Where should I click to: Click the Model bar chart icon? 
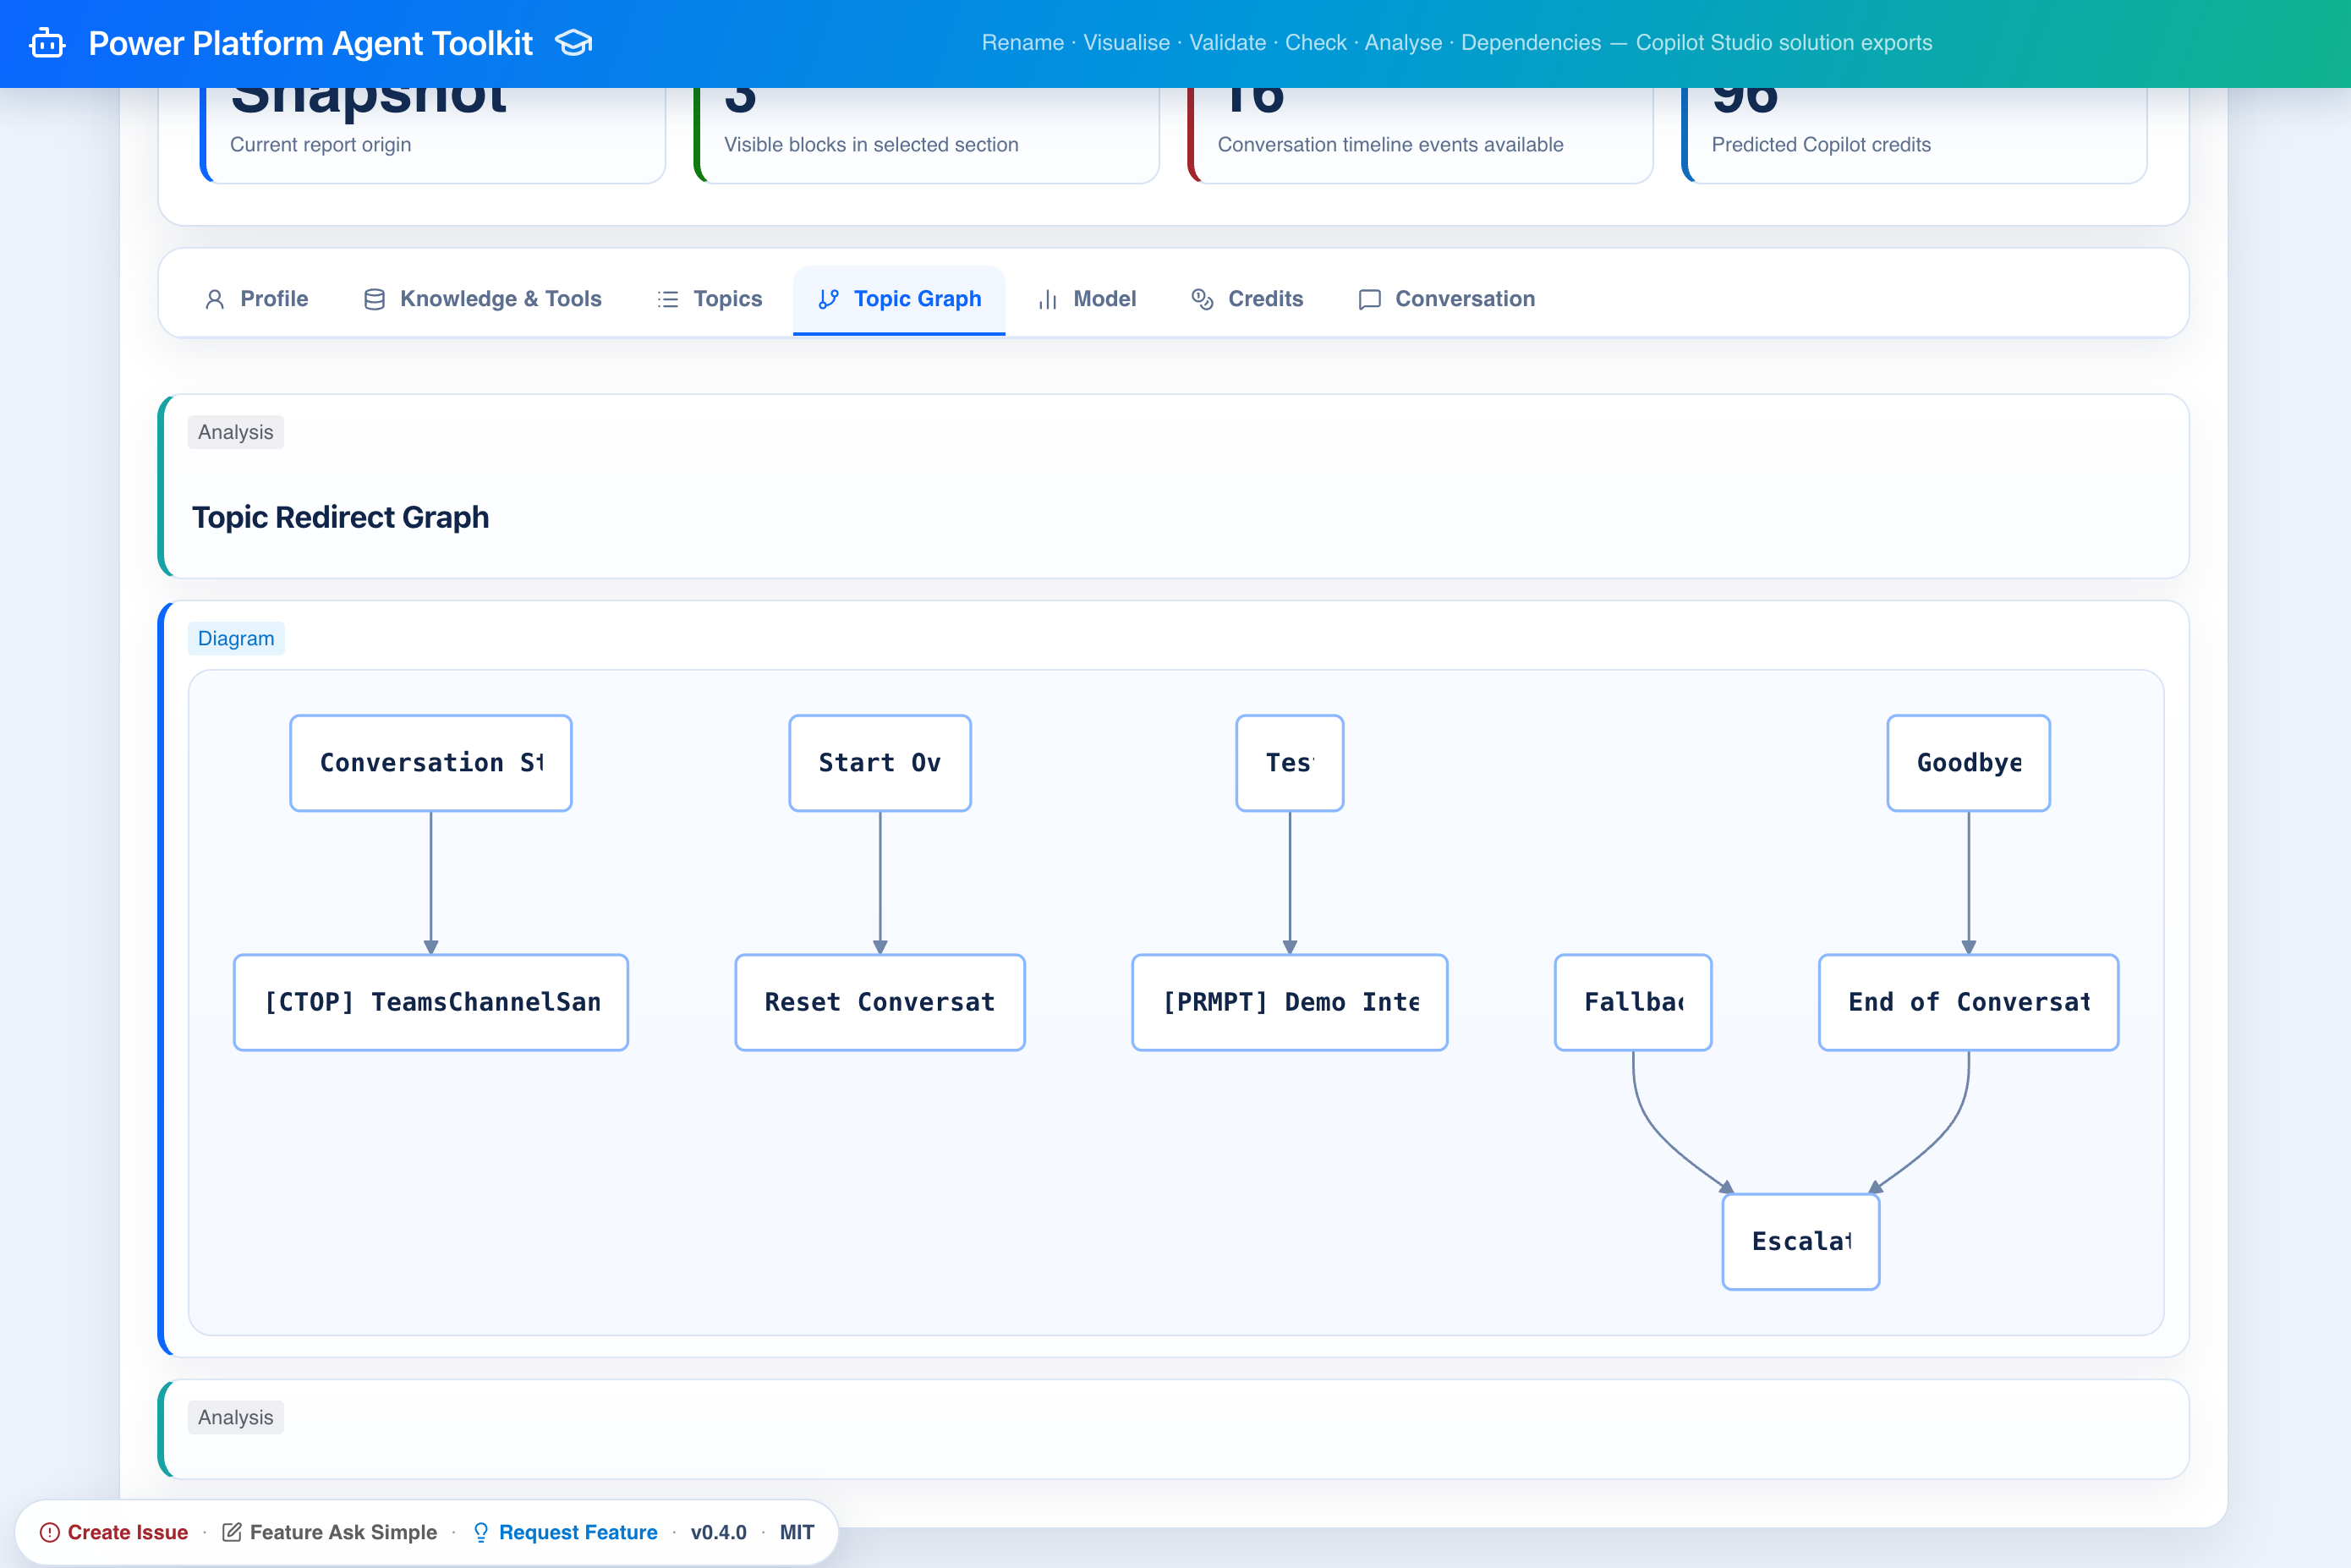pos(1047,299)
